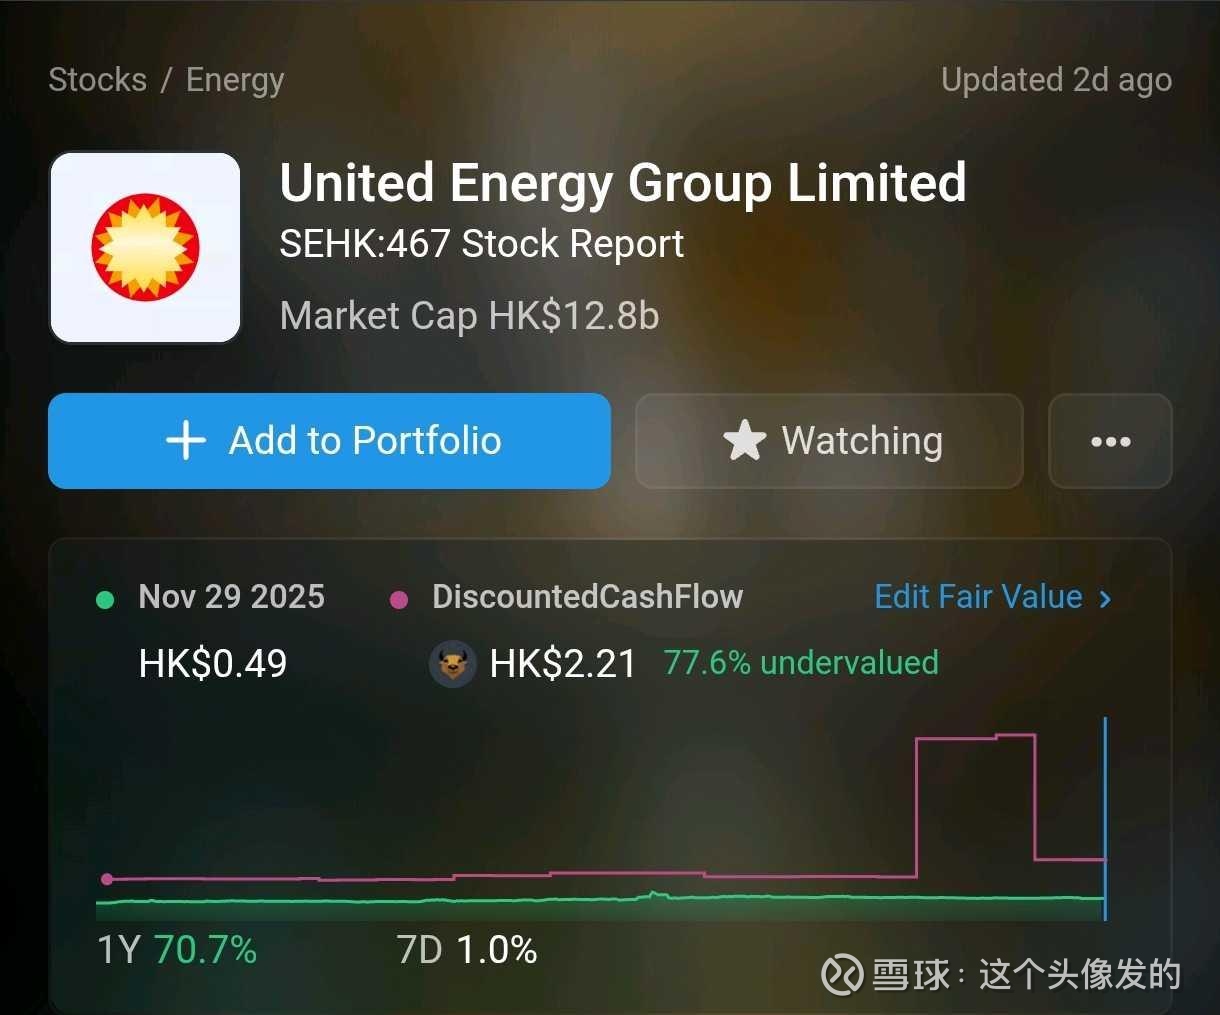This screenshot has height=1015, width=1220.
Task: Click the 77.6% undervalued label
Action: pyautogui.click(x=801, y=662)
